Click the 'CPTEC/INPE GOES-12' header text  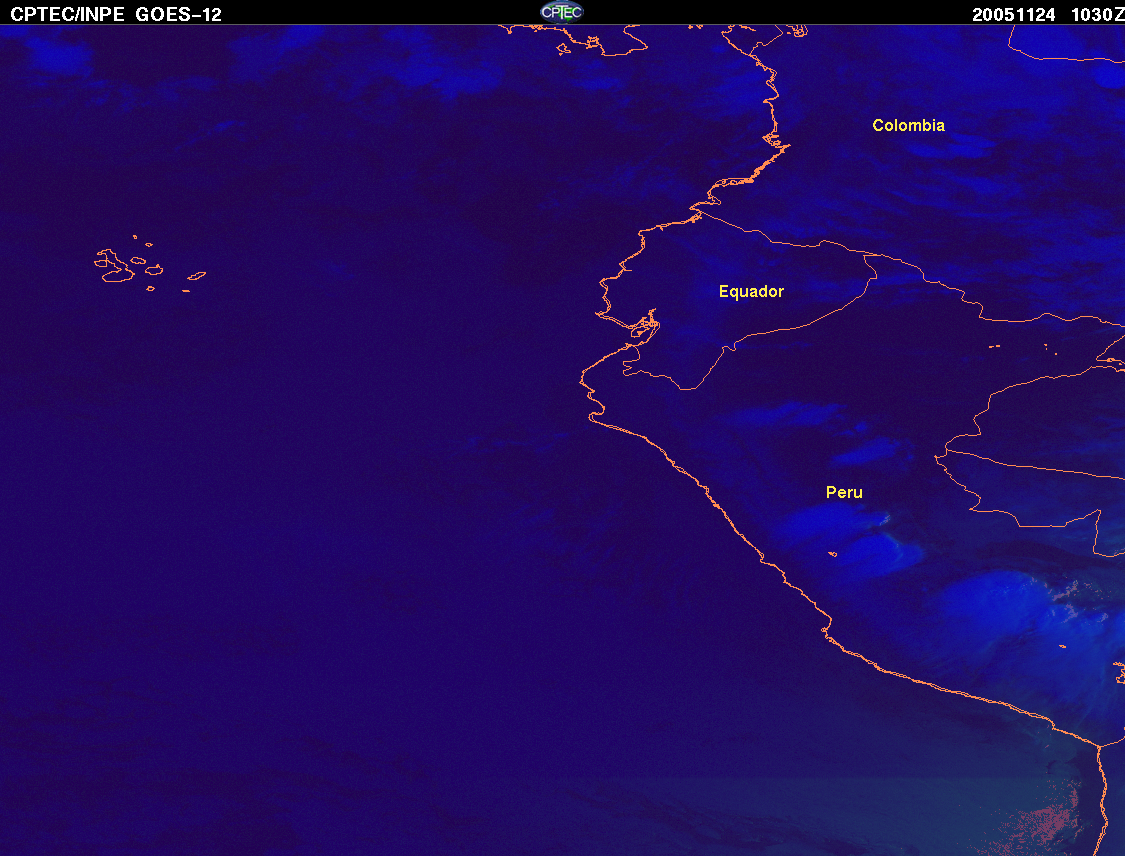click(116, 14)
